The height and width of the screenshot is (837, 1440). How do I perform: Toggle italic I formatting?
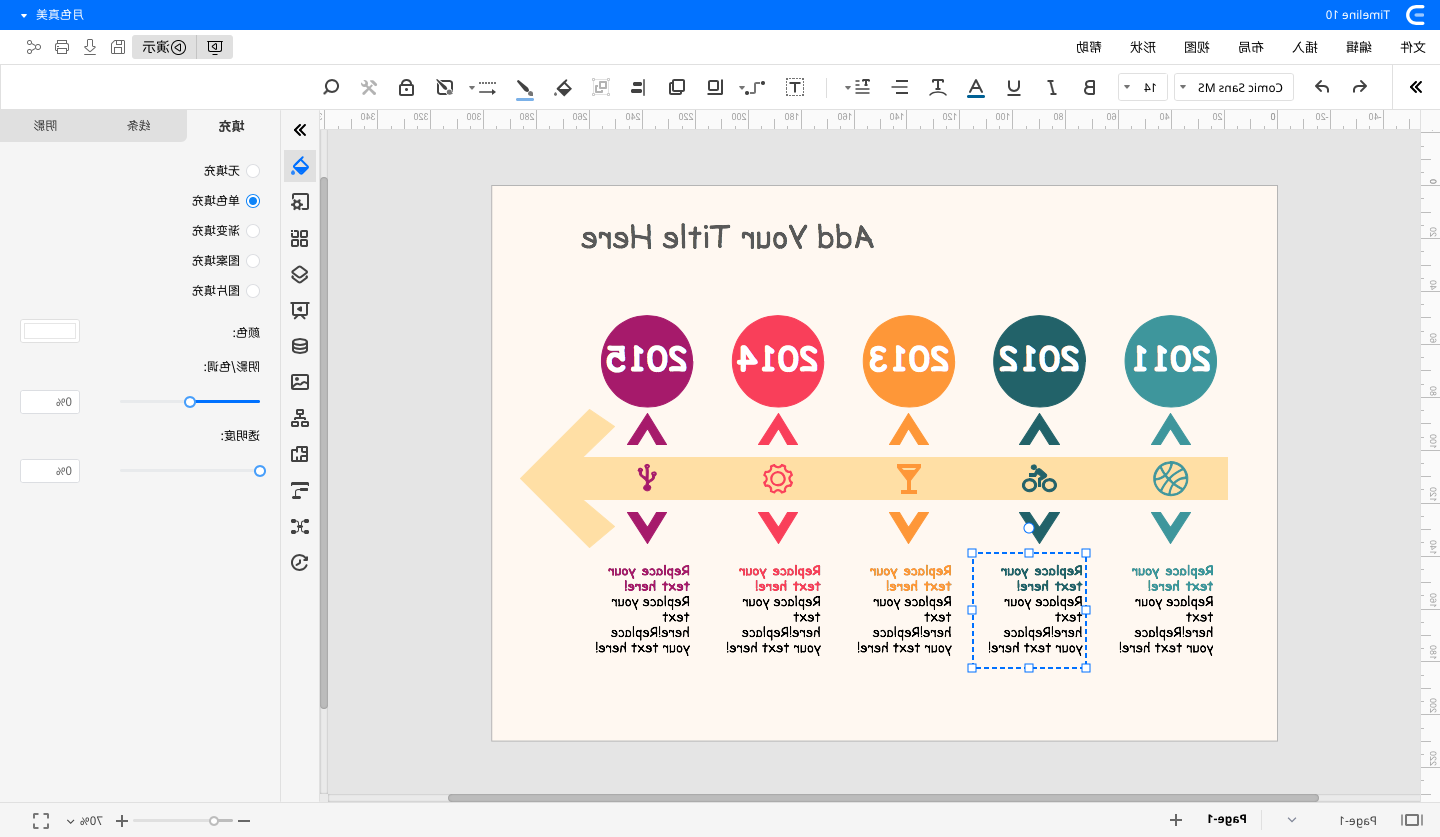pyautogui.click(x=1052, y=87)
